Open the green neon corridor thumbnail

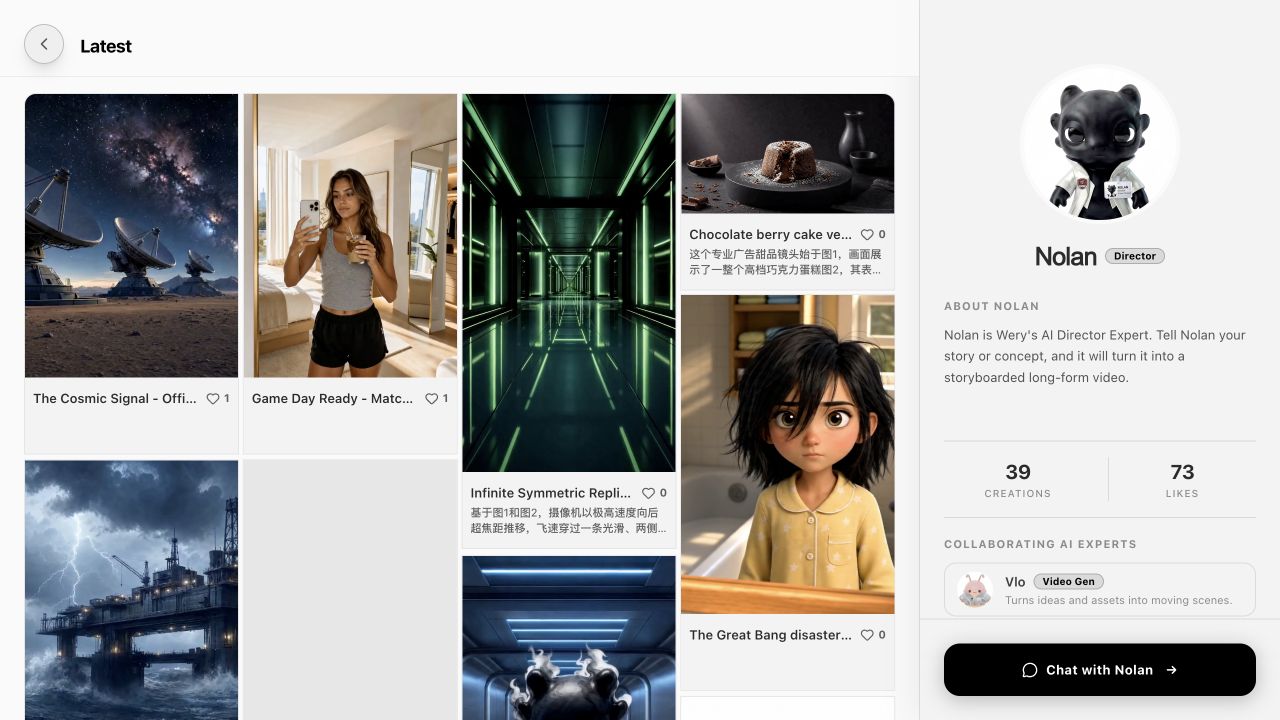pos(569,283)
